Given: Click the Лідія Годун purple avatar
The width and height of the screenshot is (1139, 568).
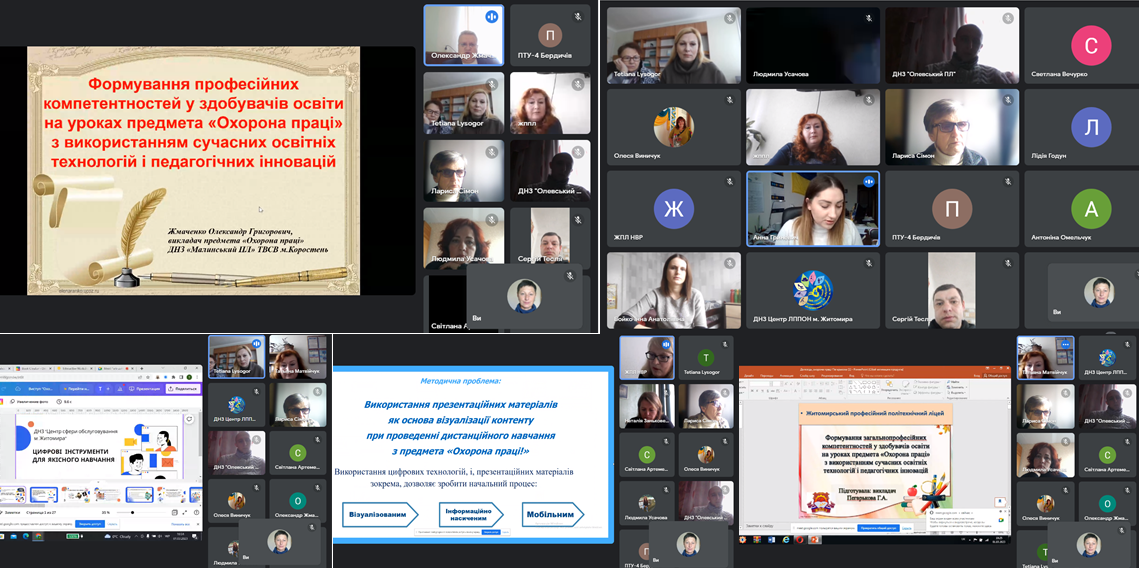Looking at the screenshot, I should click(1091, 128).
